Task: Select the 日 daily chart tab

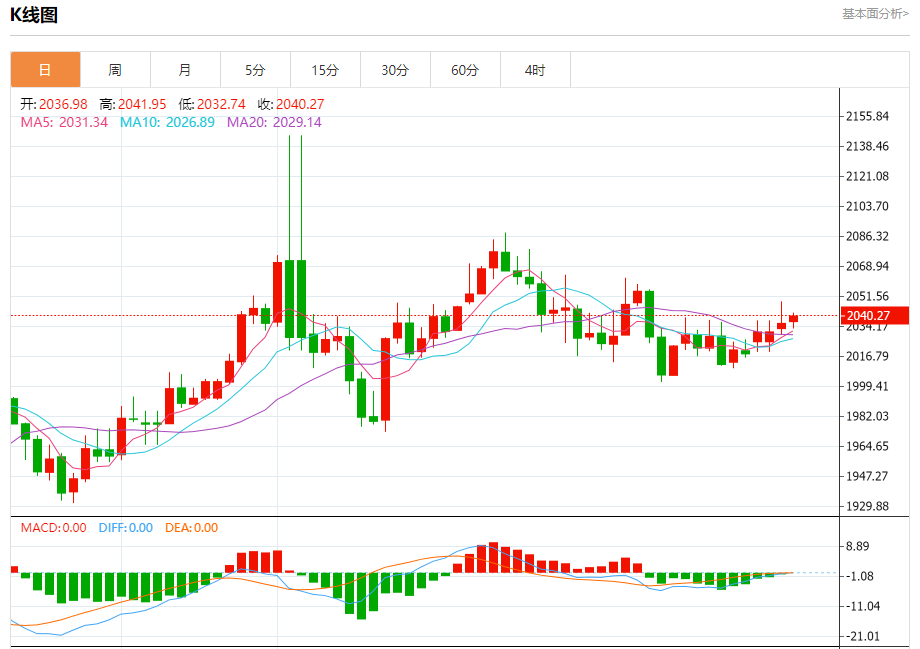Action: (x=45, y=70)
